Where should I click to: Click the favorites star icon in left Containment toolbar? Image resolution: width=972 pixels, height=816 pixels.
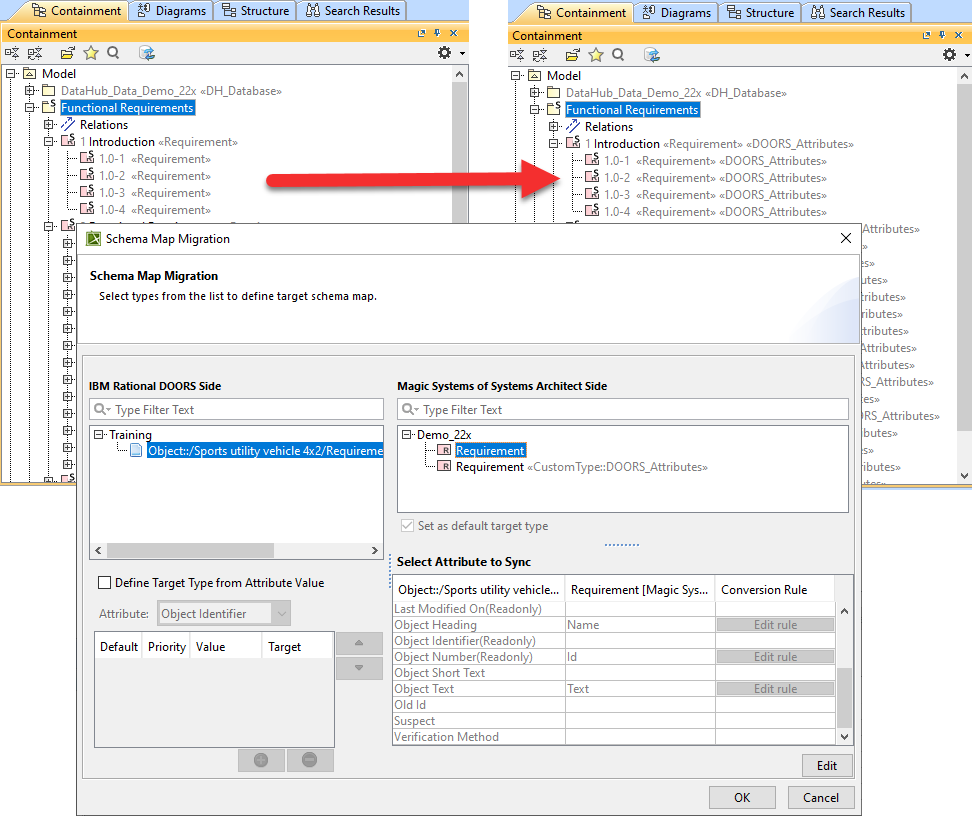(x=91, y=53)
